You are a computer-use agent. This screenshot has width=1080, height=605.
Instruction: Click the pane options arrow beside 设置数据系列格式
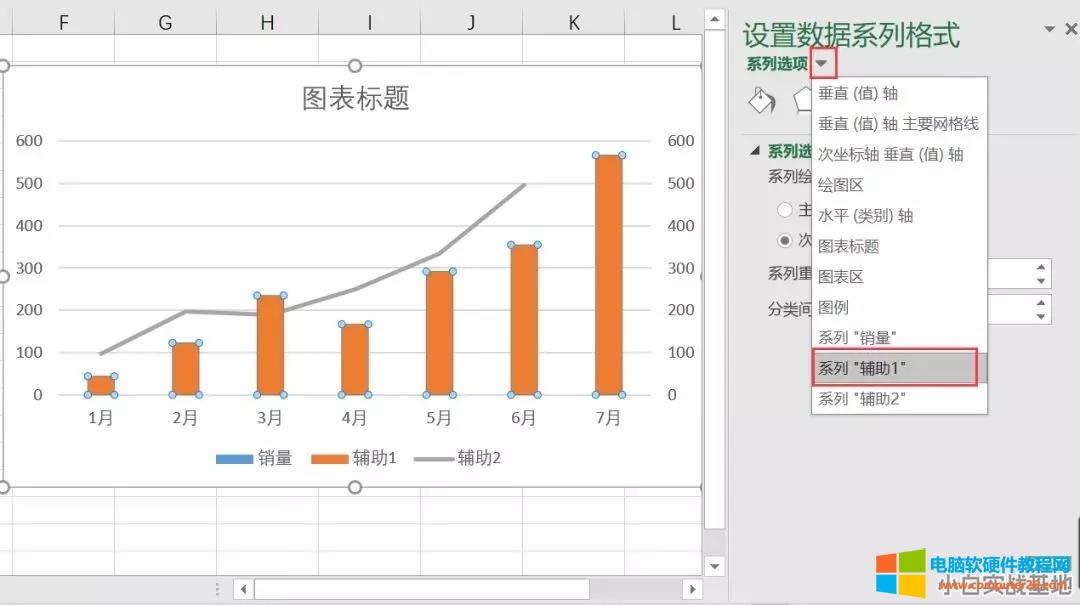click(1046, 28)
